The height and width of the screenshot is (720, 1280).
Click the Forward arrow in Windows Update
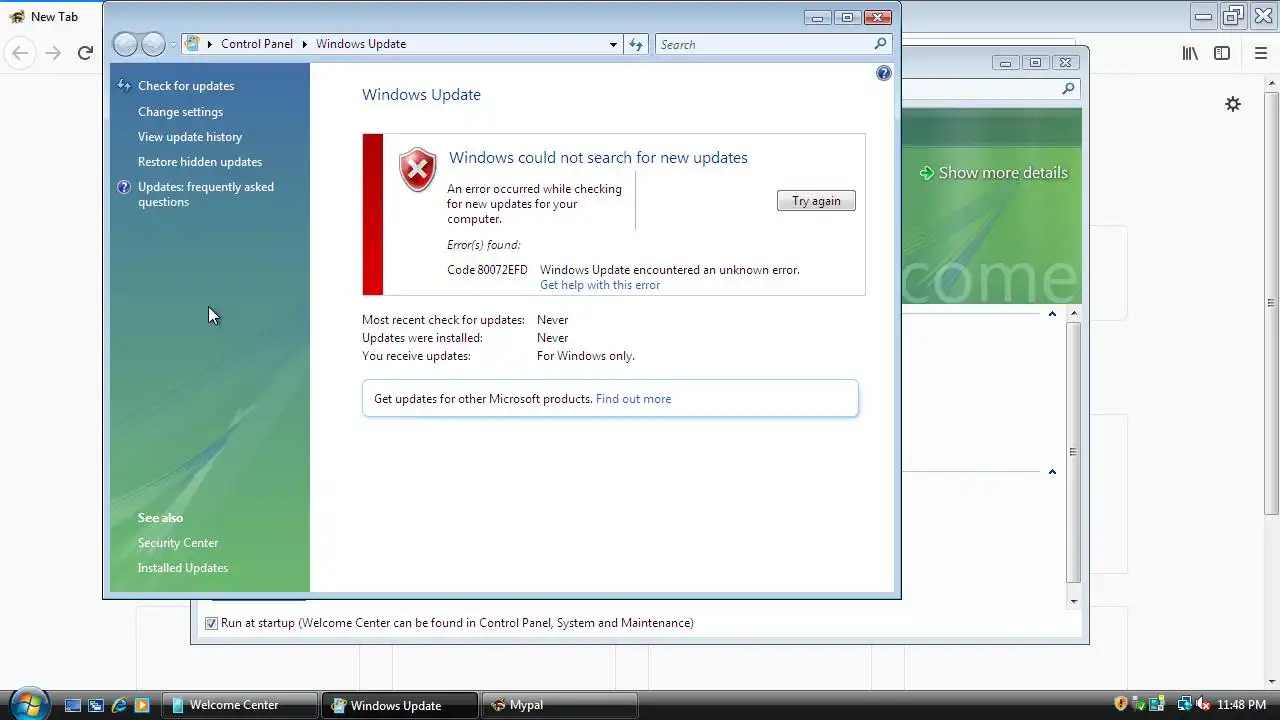pyautogui.click(x=153, y=44)
